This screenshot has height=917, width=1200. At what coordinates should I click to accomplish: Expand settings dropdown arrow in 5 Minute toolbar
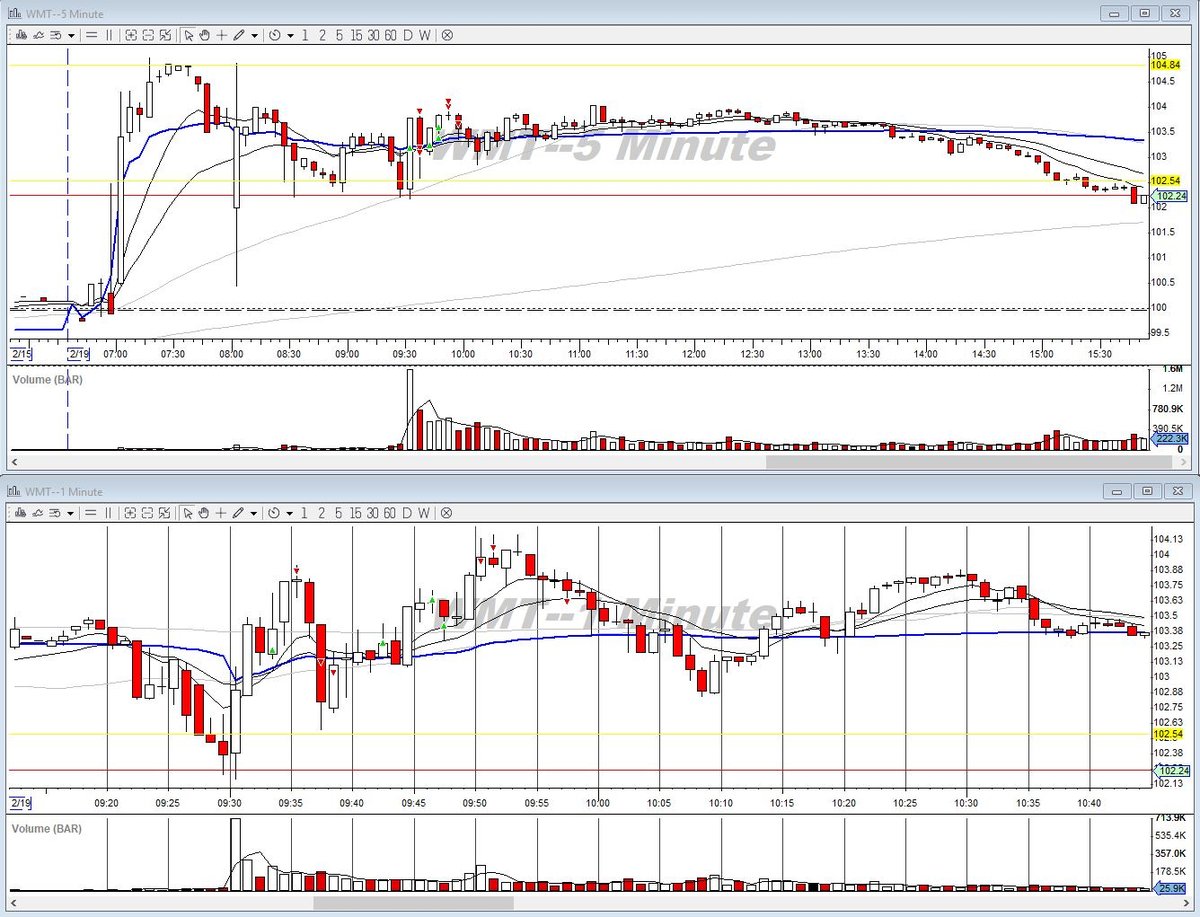[x=71, y=35]
